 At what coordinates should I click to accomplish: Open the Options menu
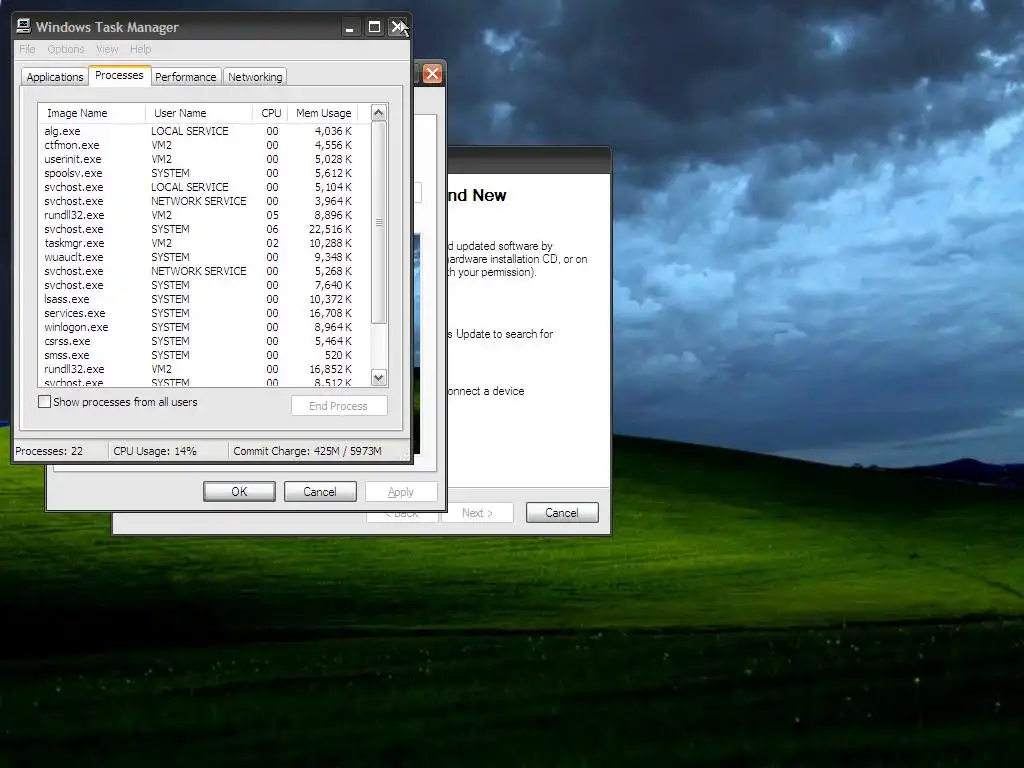pyautogui.click(x=66, y=49)
